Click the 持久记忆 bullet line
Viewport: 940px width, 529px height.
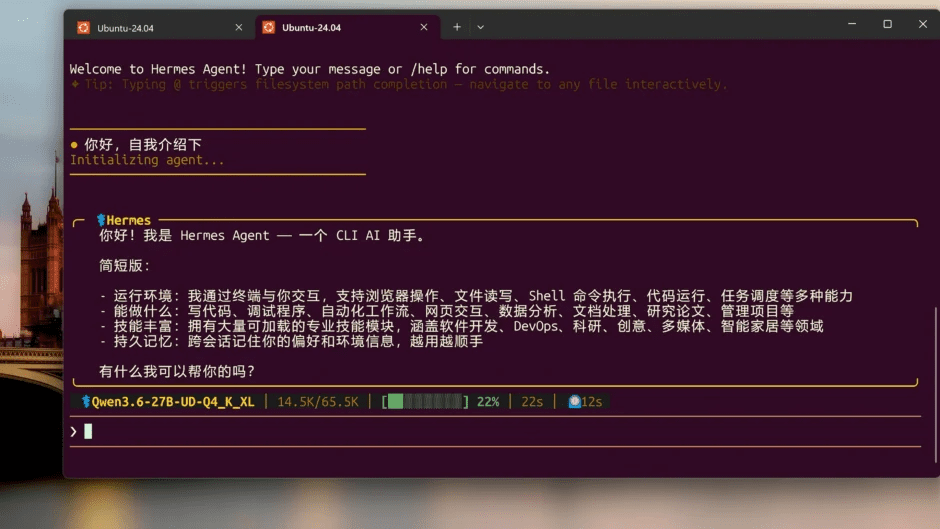[x=291, y=341]
